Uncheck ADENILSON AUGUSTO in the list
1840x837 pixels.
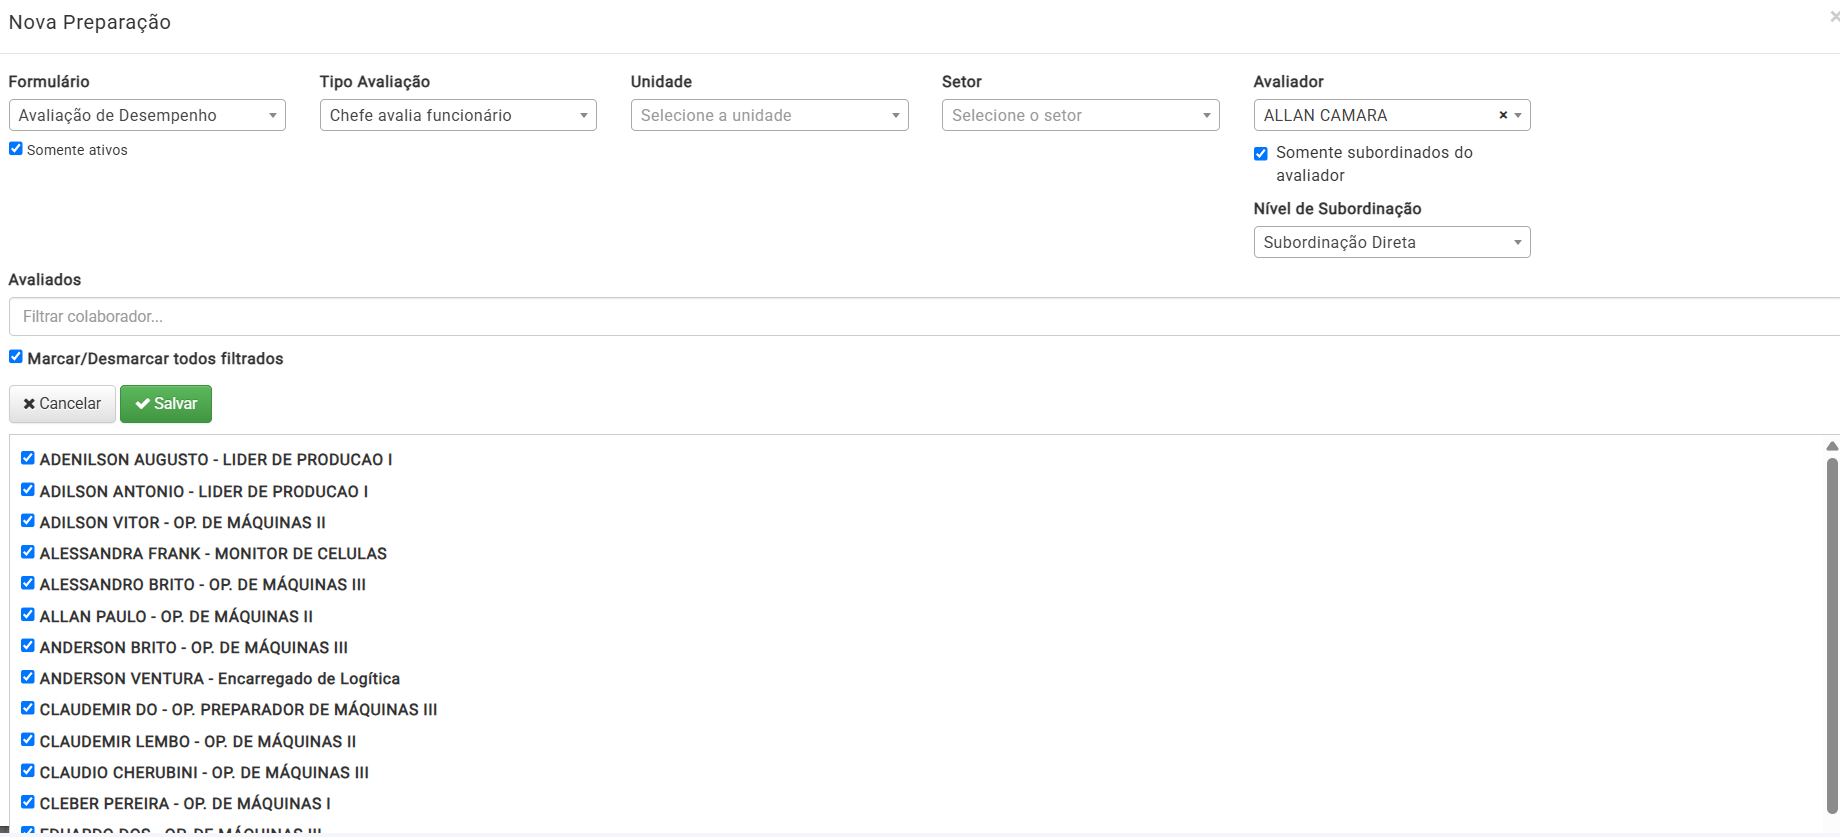coord(28,458)
